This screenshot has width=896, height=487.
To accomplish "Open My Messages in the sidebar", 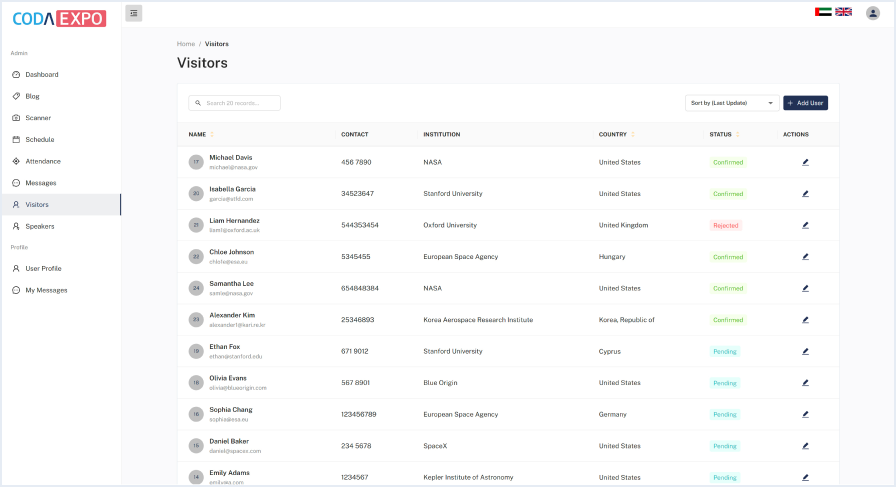I will (x=46, y=290).
